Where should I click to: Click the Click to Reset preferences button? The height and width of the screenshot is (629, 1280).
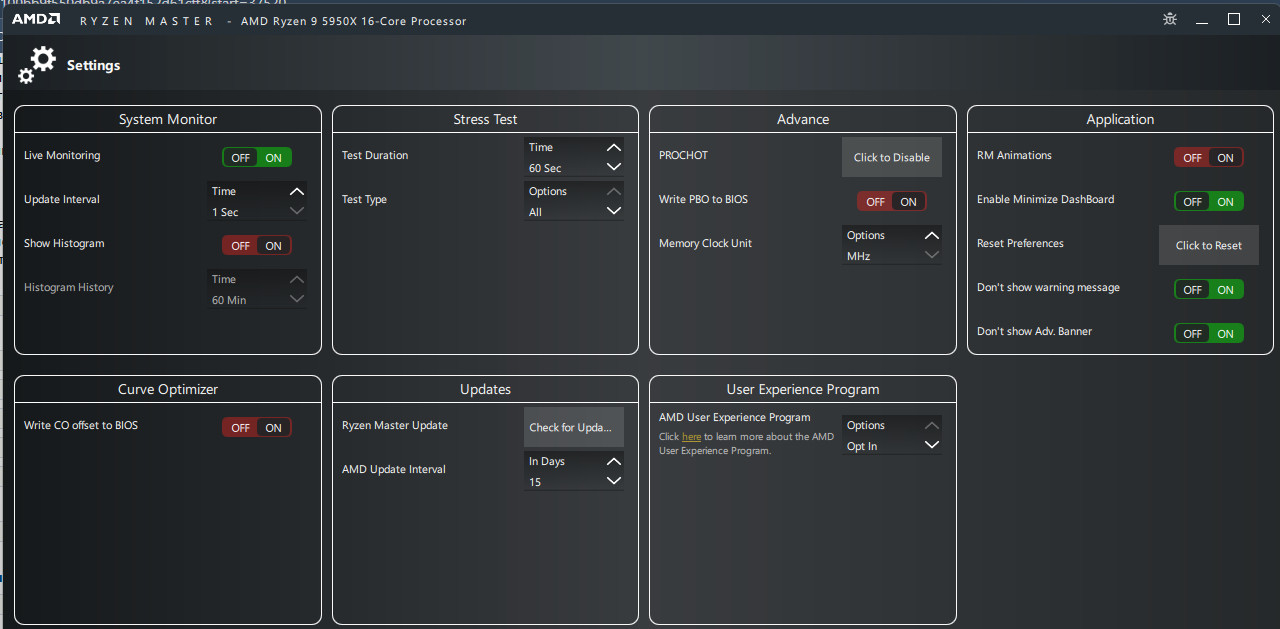1209,245
